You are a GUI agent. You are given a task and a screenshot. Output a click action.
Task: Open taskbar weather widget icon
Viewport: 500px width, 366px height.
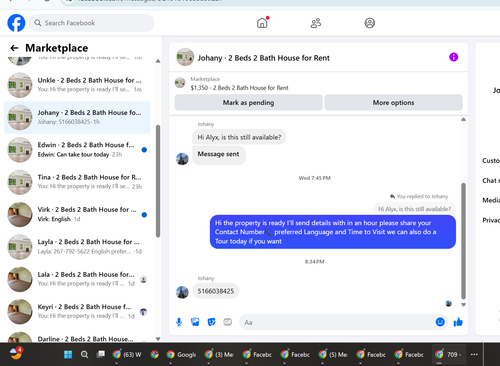tap(16, 354)
